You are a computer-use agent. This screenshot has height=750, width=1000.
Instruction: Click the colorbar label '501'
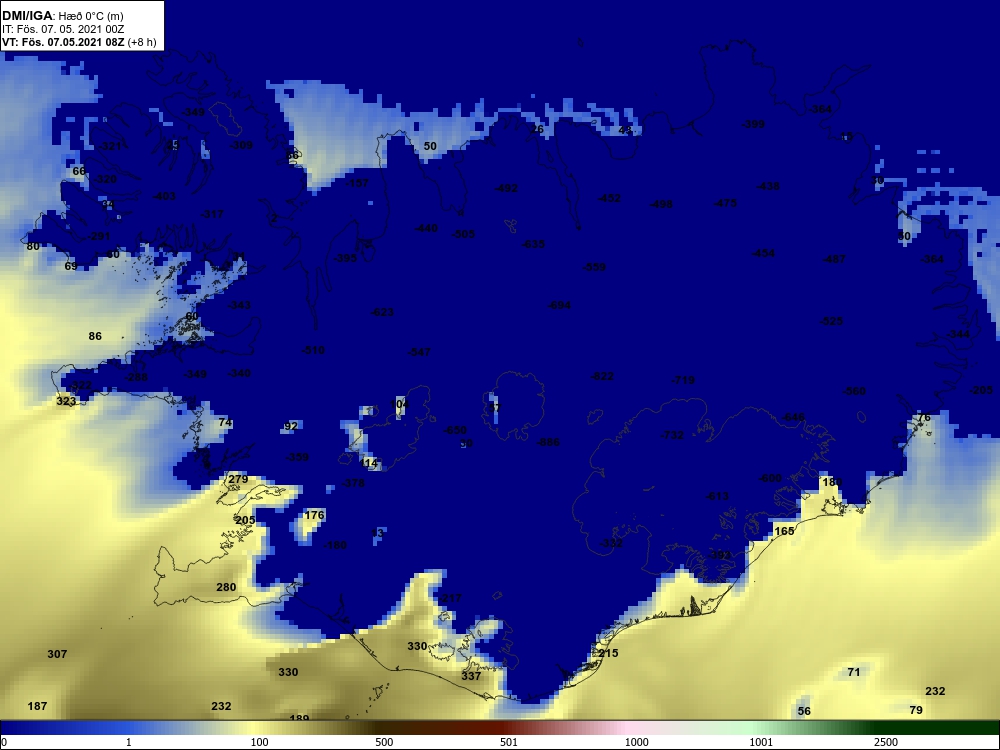509,742
